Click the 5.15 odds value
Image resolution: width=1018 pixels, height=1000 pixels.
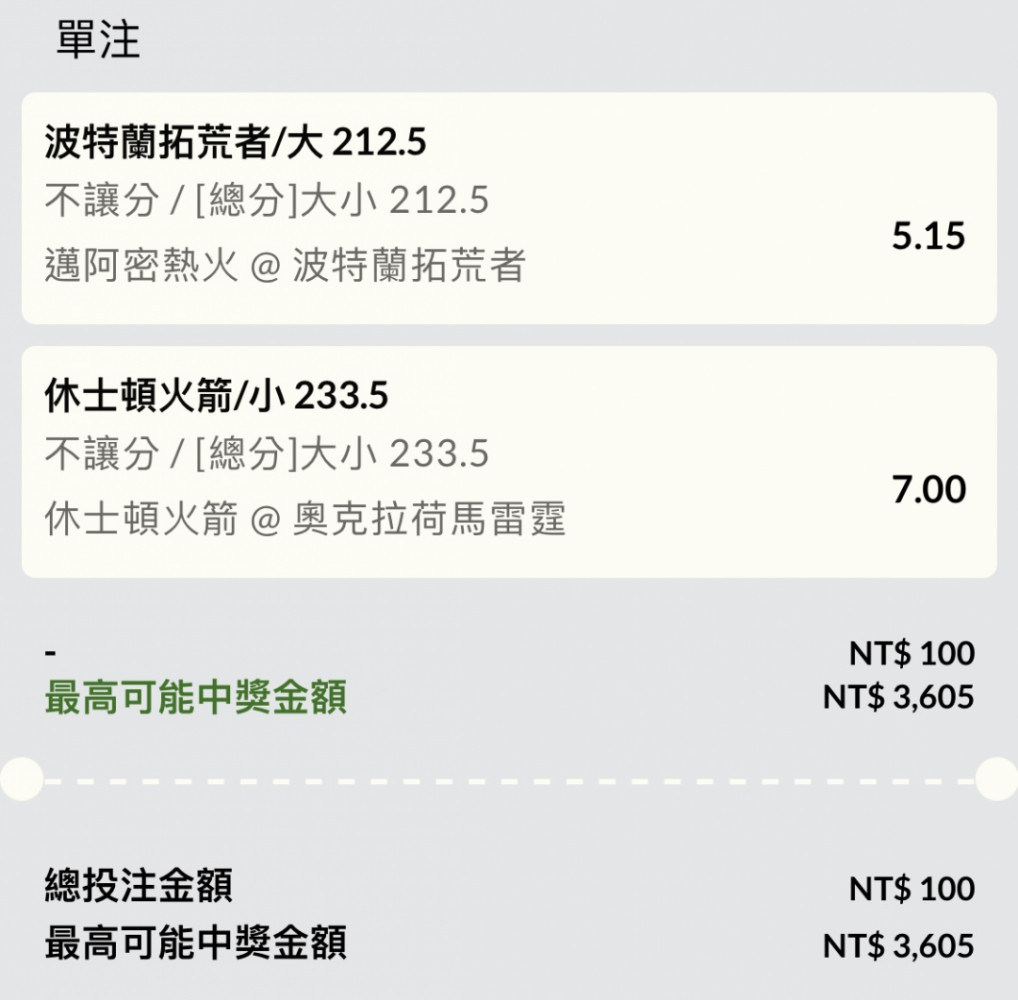pyautogui.click(x=928, y=236)
